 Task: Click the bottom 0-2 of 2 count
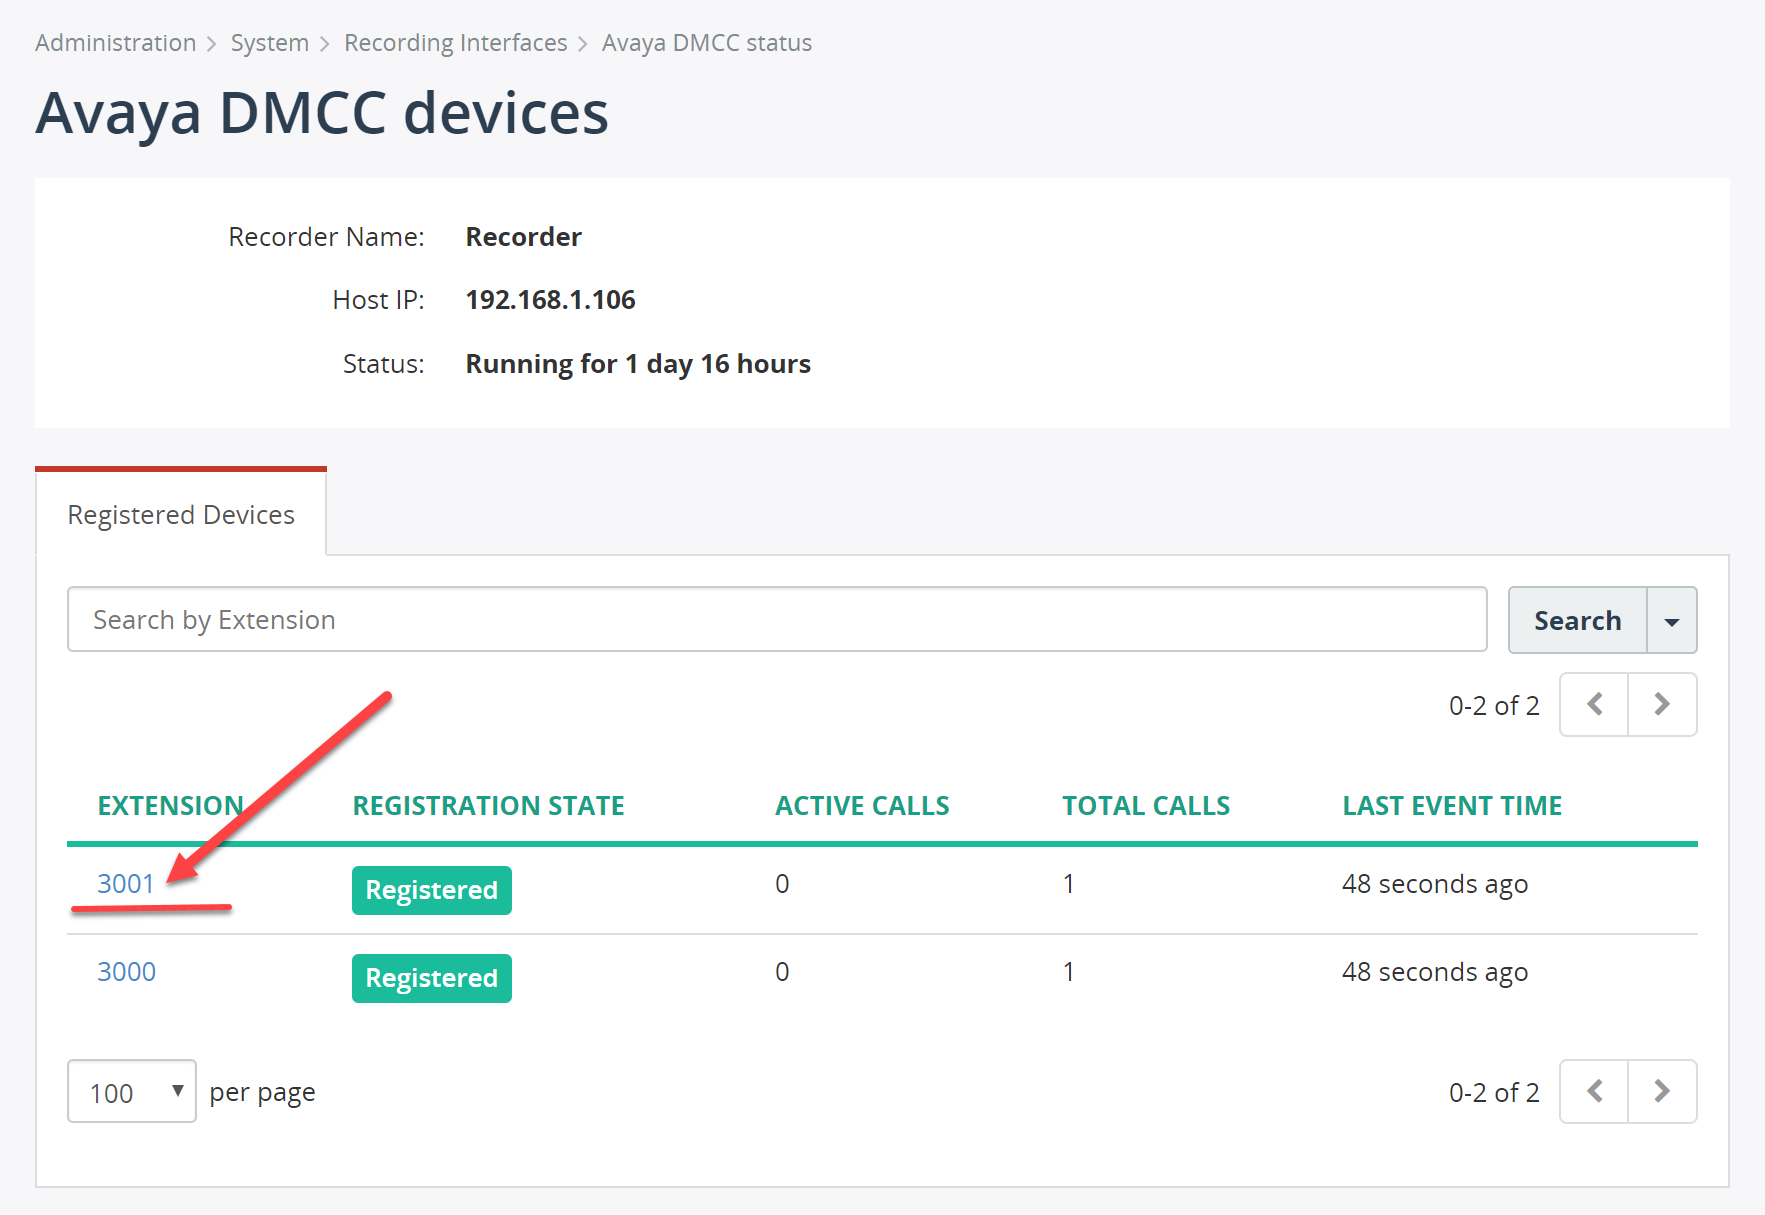pyautogui.click(x=1494, y=1093)
